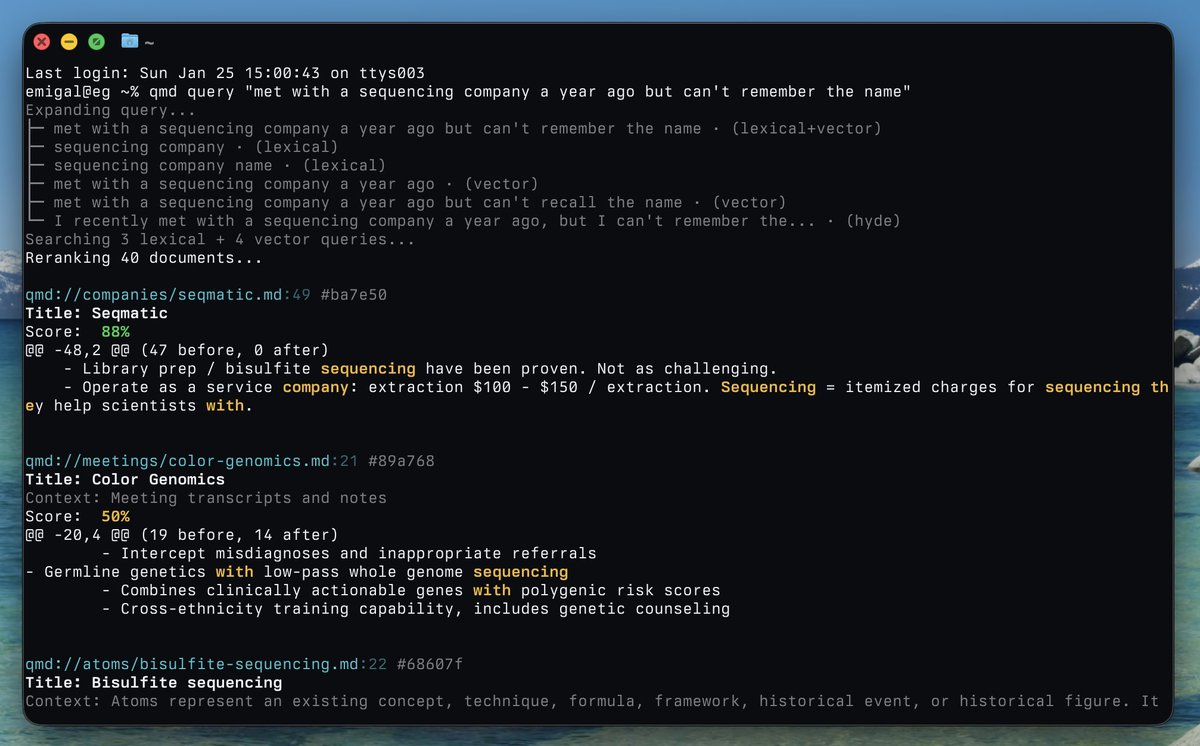Click "Context: Meeting transcripts and notes"

click(206, 498)
